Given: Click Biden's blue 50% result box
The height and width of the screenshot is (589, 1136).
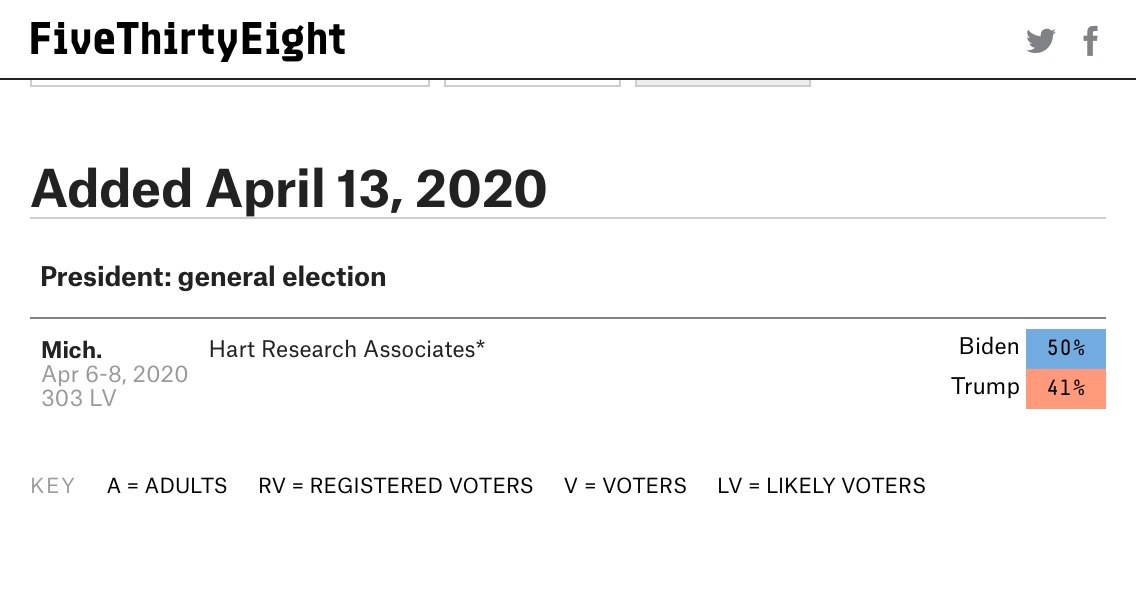Looking at the screenshot, I should coord(1066,349).
